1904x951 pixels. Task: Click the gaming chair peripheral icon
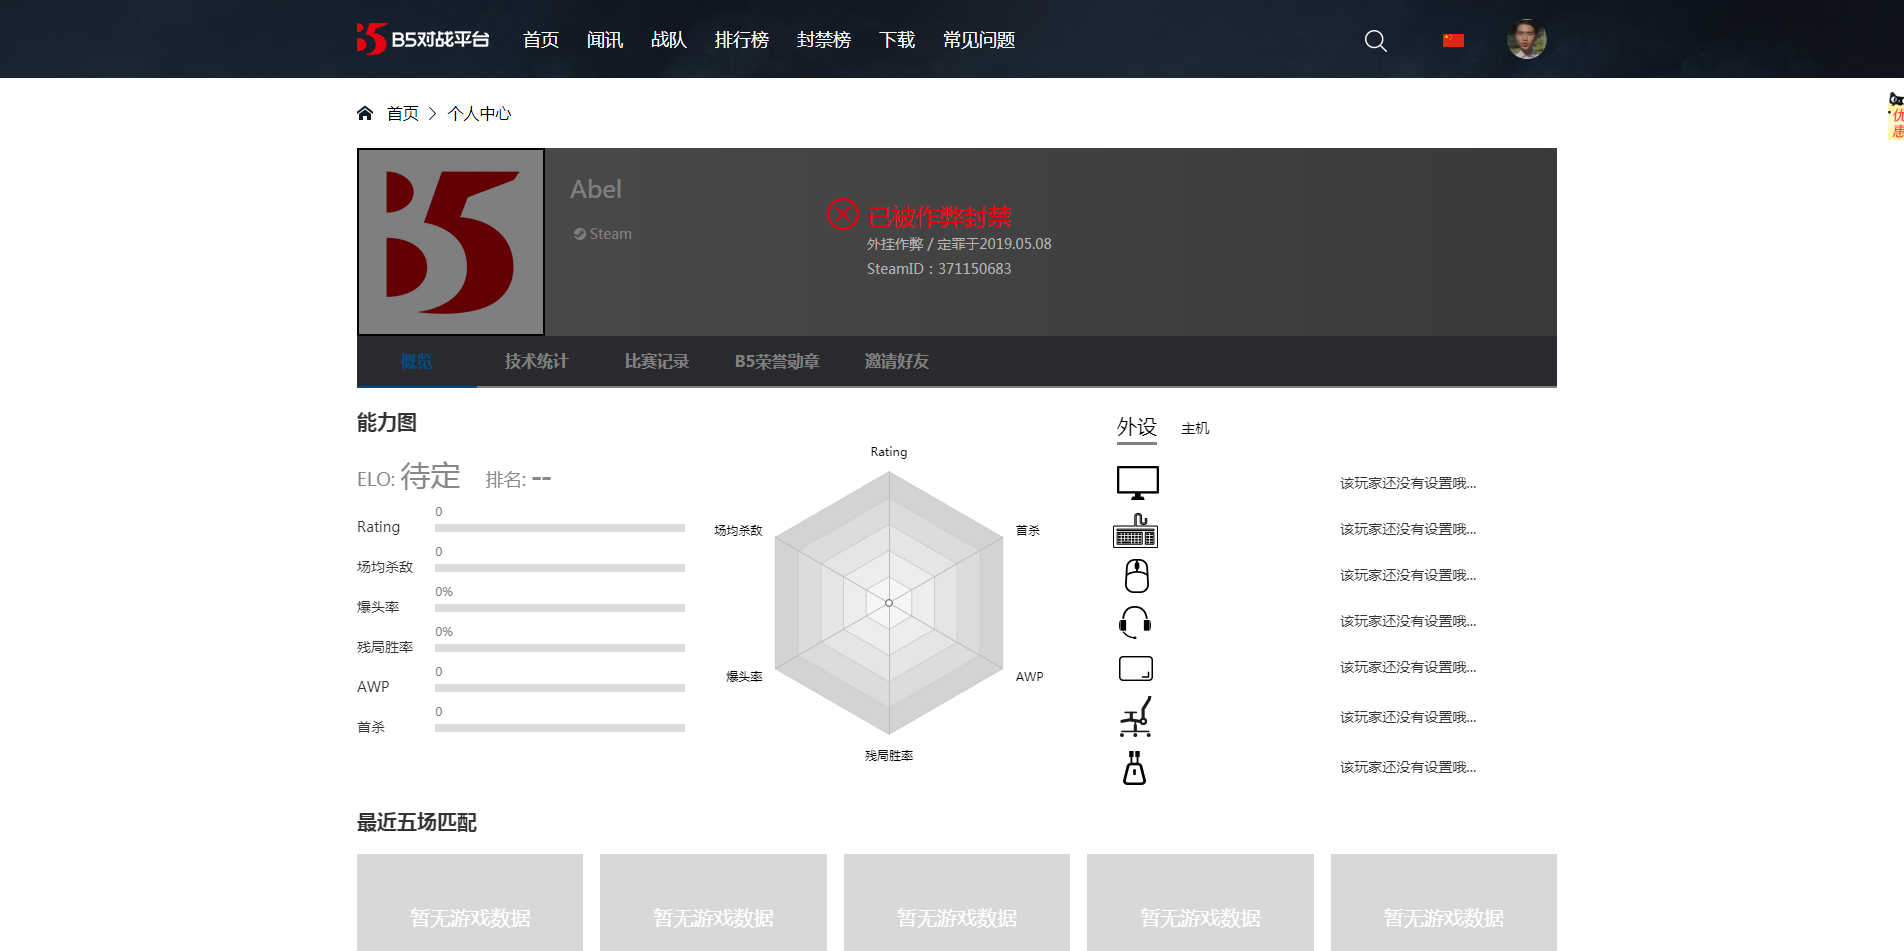tap(1136, 716)
